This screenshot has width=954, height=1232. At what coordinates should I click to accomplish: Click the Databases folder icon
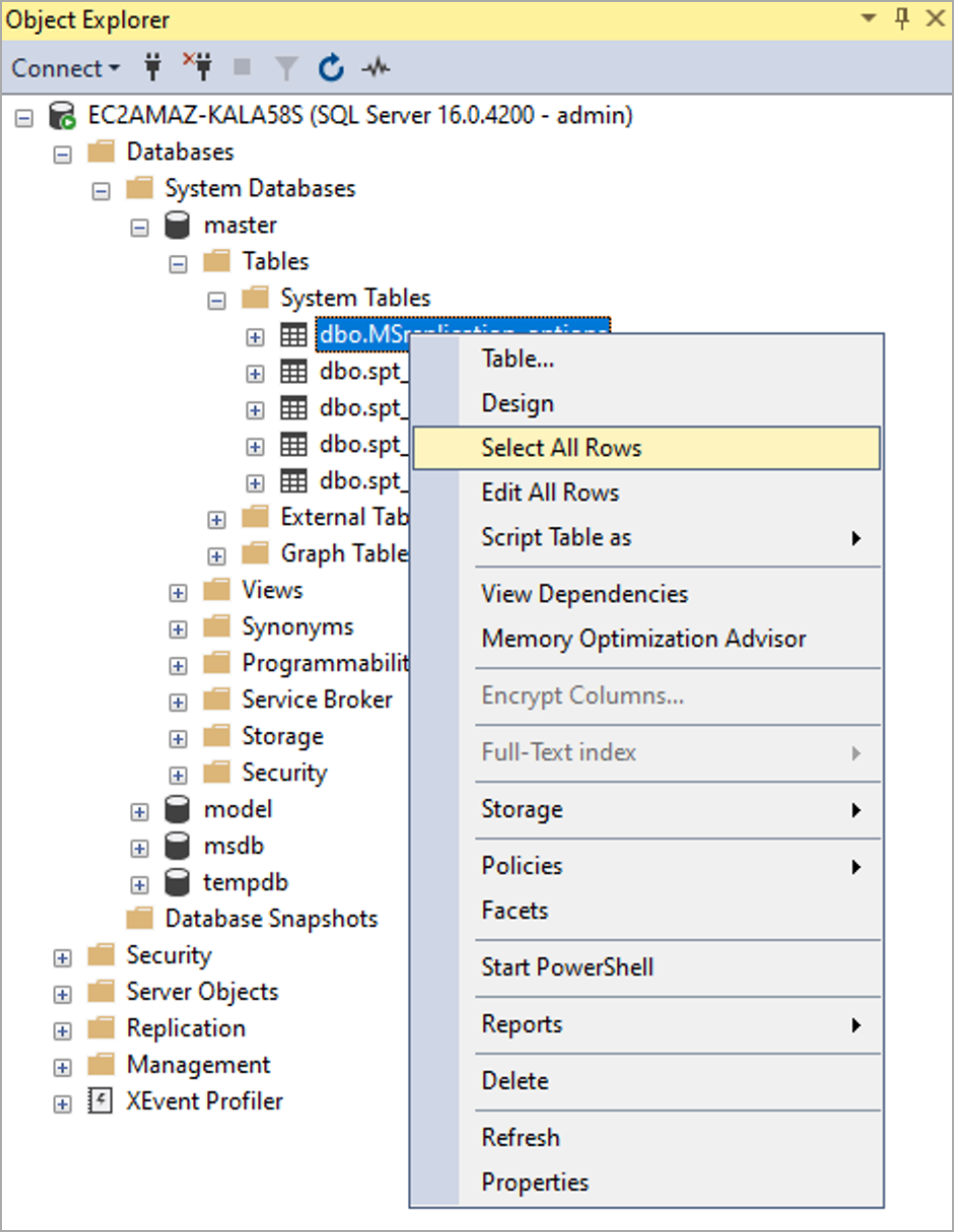(101, 152)
